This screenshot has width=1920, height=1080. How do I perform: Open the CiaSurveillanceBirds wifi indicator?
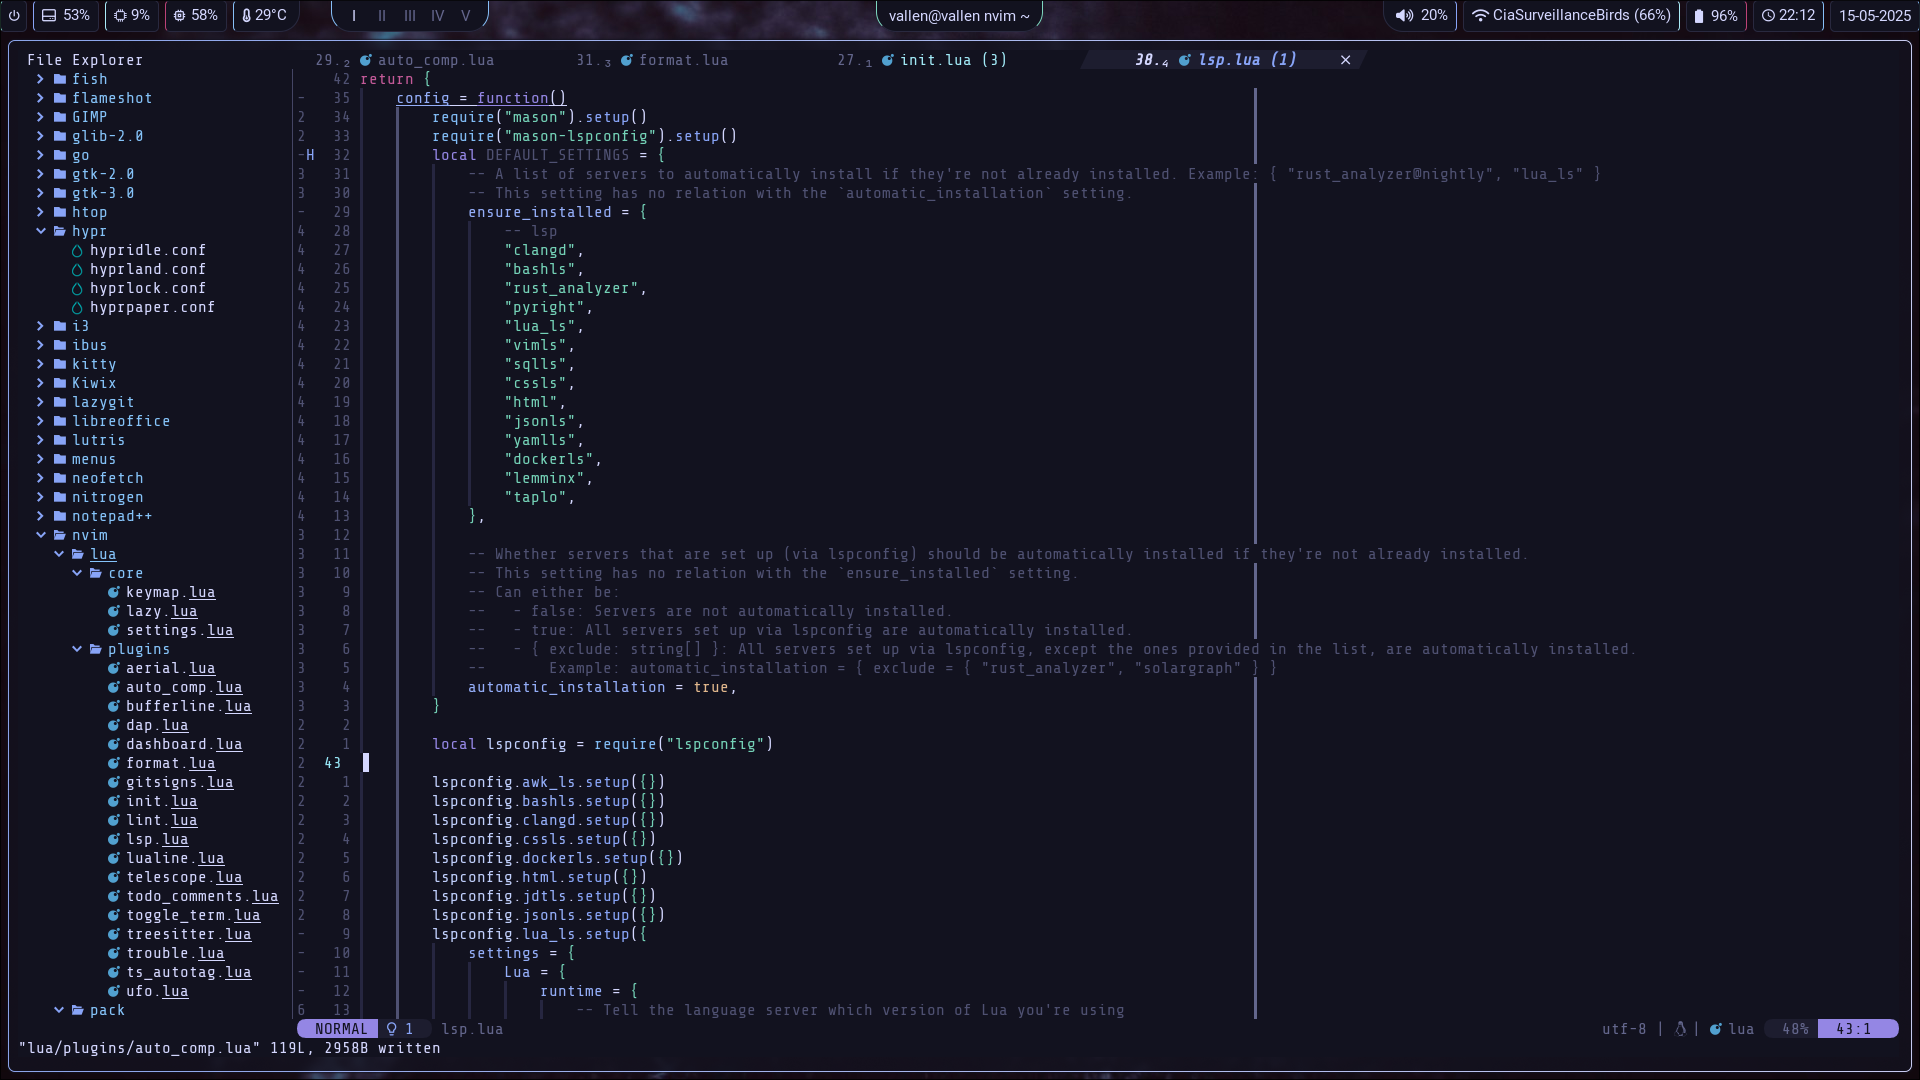[x=1570, y=15]
